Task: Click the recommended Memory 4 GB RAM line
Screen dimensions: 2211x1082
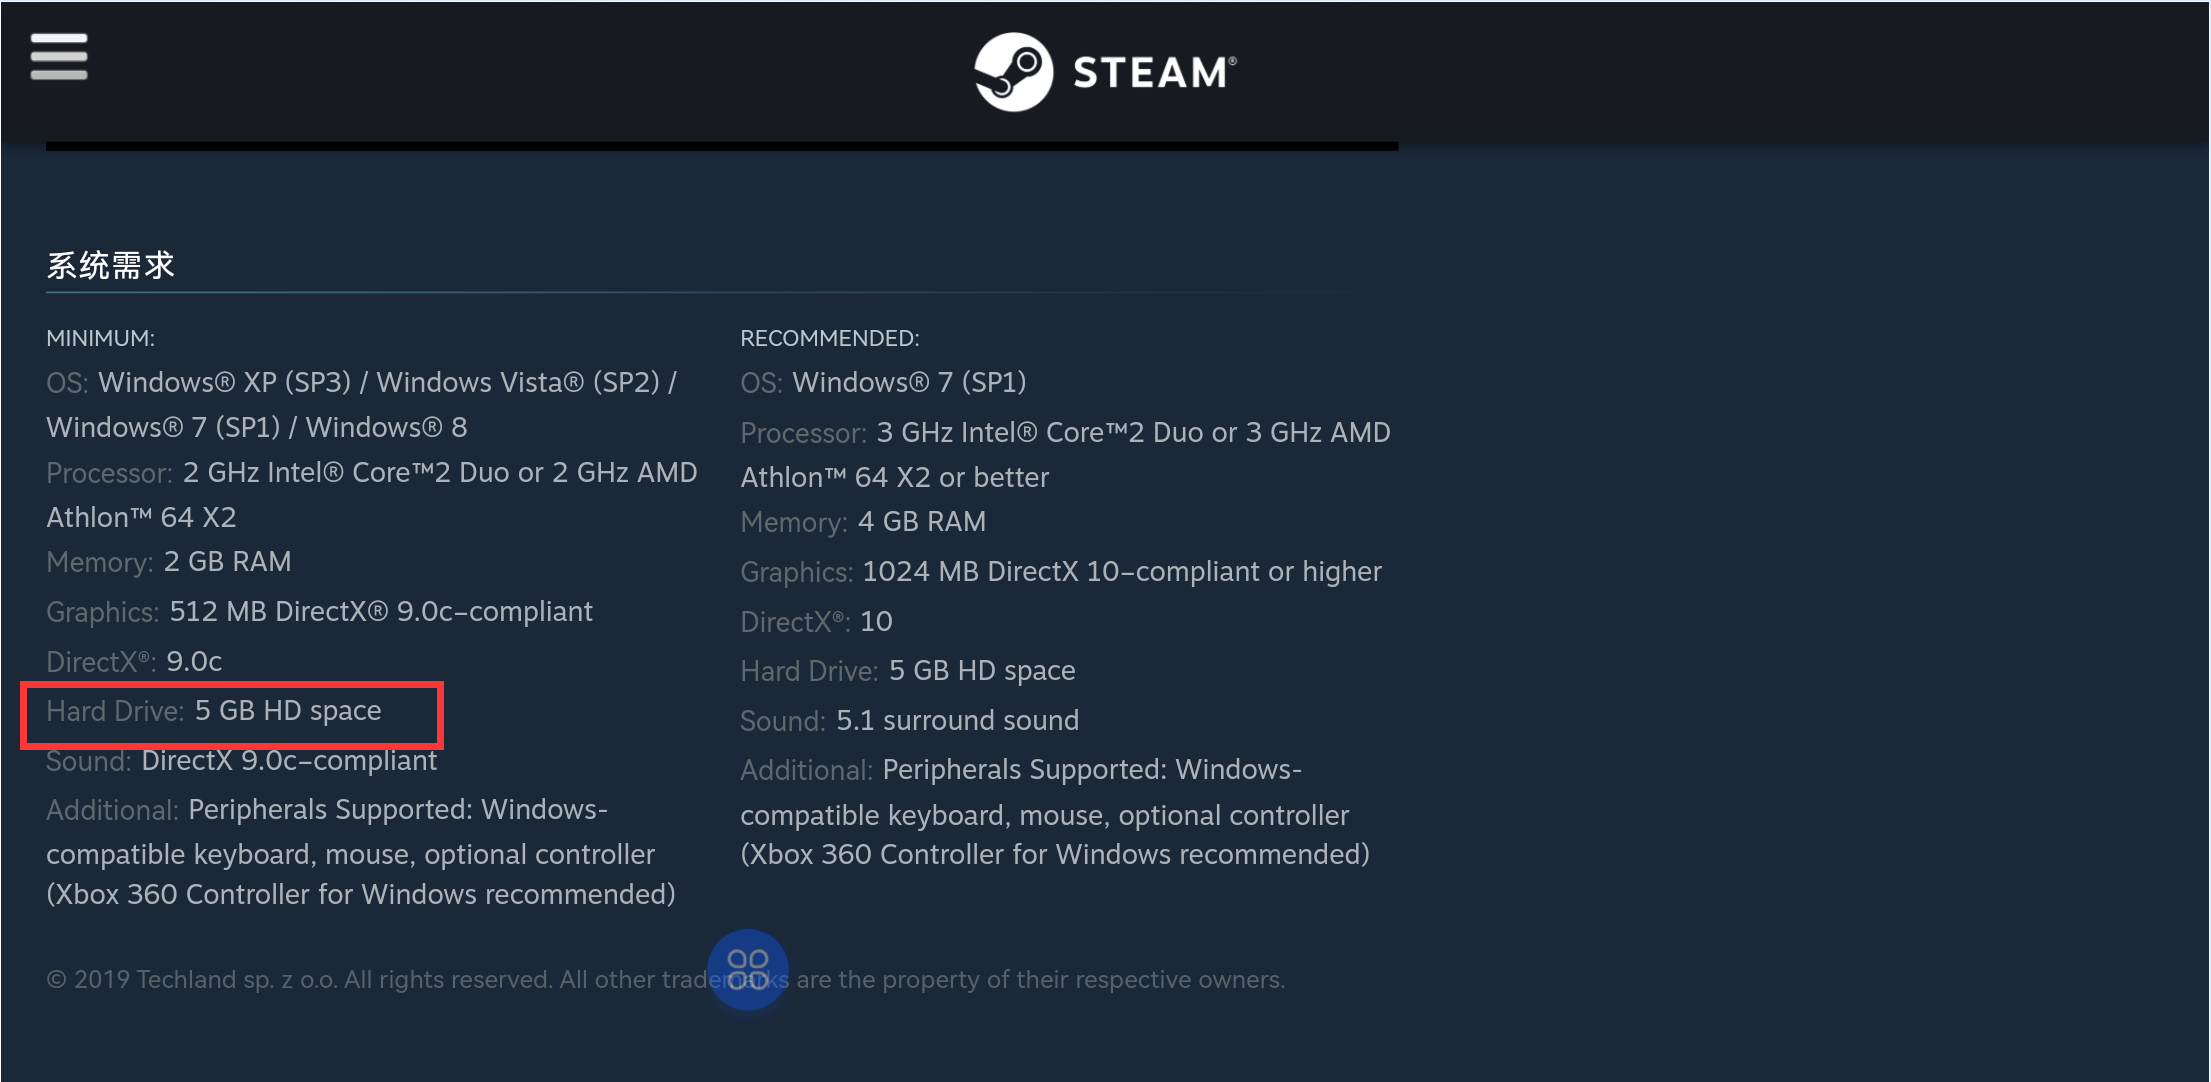Action: (x=863, y=522)
